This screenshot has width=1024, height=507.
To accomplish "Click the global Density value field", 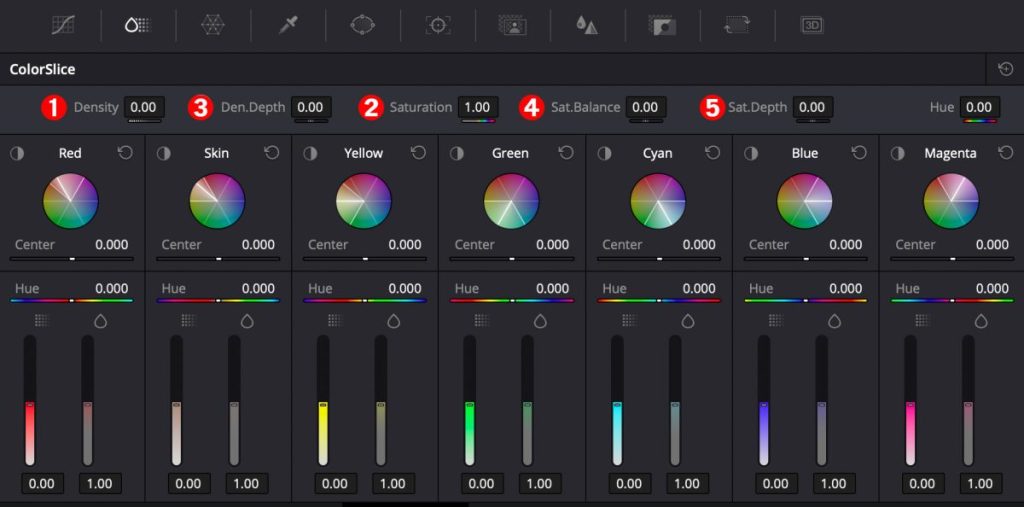I will [144, 107].
